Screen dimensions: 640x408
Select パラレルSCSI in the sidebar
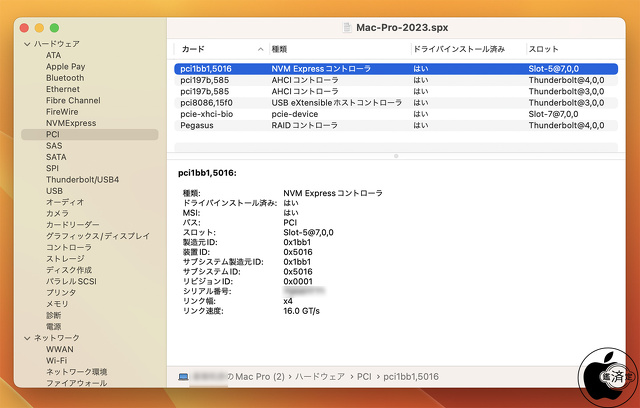[71, 282]
